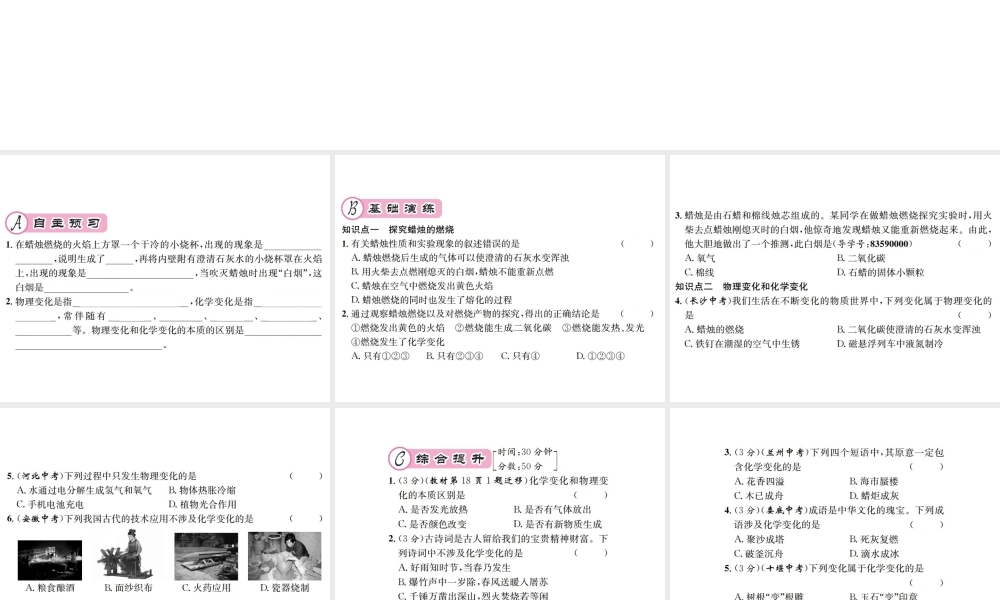Click option 'C. 木已成舟'
The height and width of the screenshot is (600, 1000).
(759, 495)
